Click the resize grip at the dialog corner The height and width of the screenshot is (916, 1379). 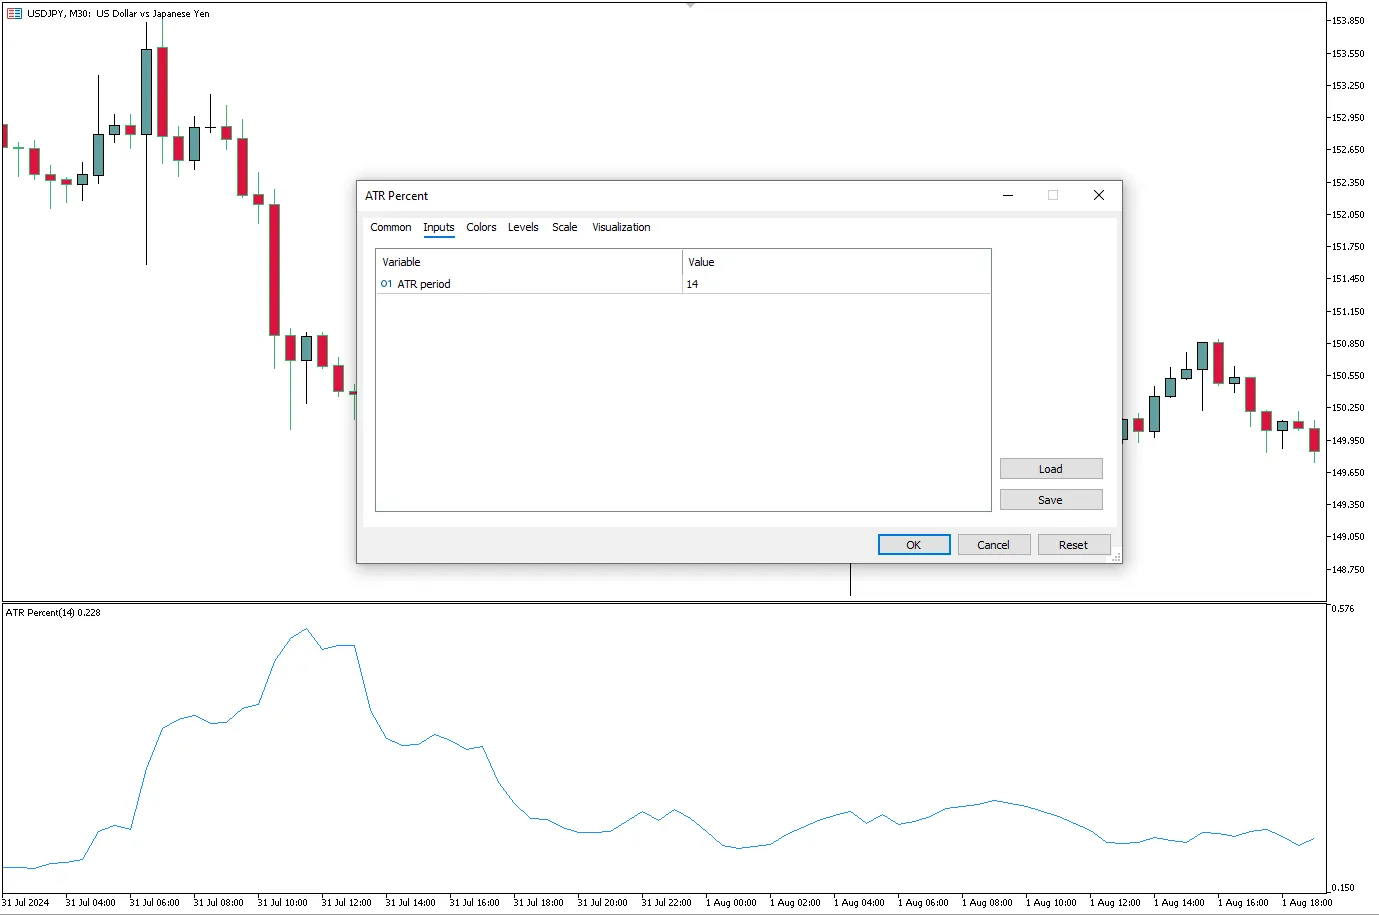pyautogui.click(x=1116, y=557)
